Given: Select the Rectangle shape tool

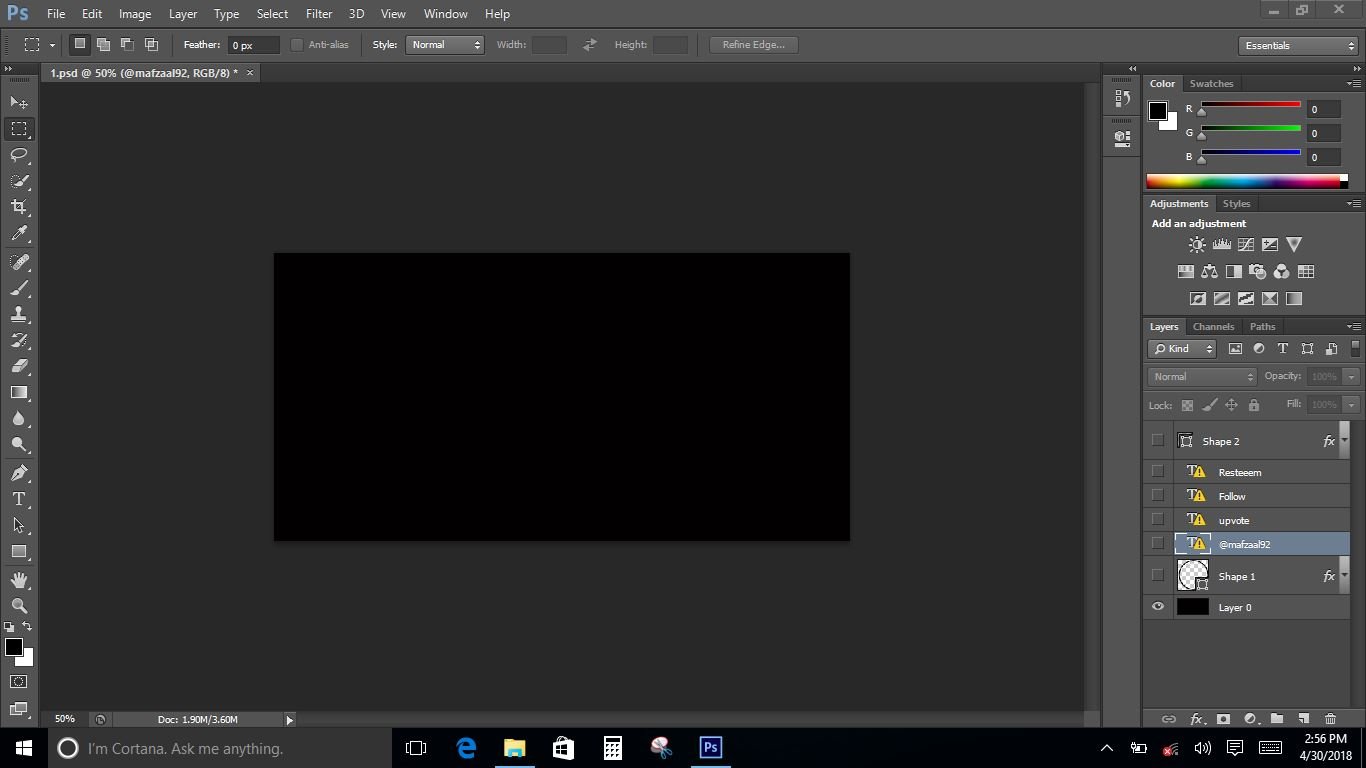Looking at the screenshot, I should 19,551.
